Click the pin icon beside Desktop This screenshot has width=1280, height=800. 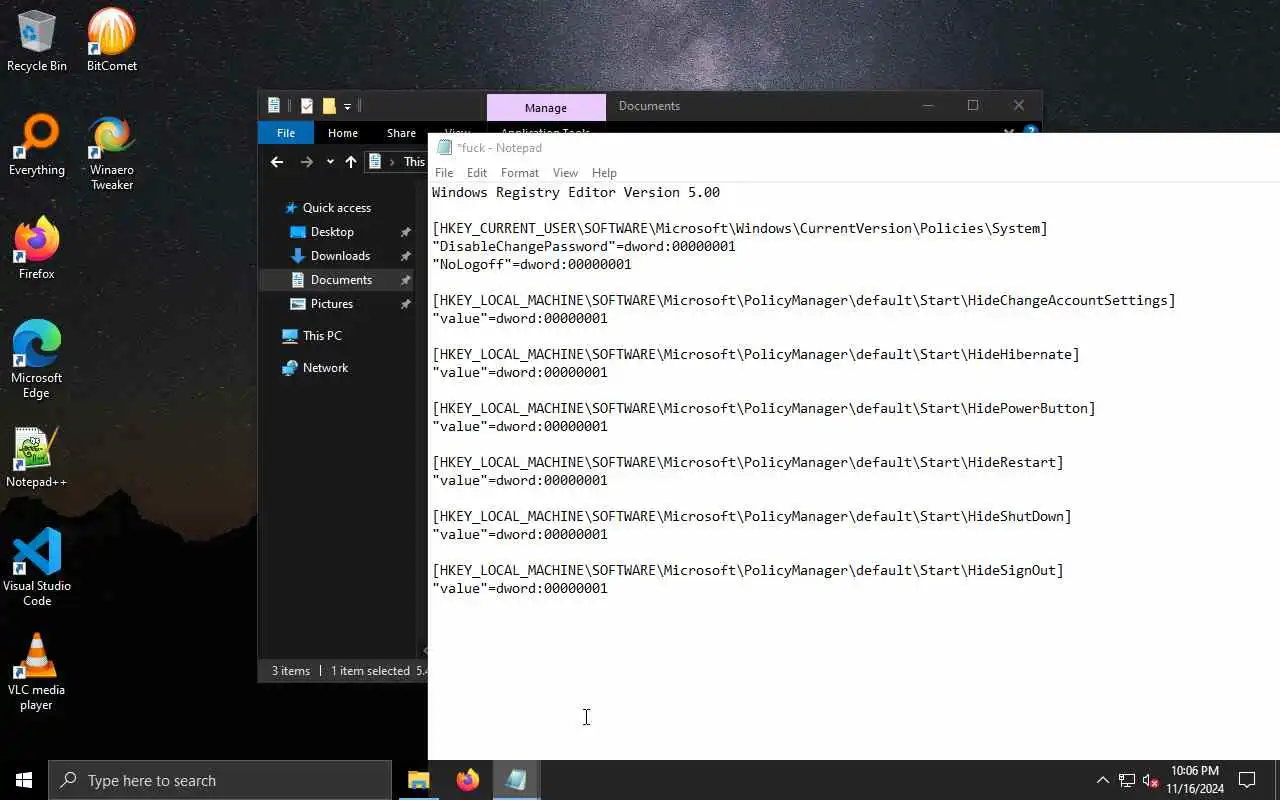[405, 232]
